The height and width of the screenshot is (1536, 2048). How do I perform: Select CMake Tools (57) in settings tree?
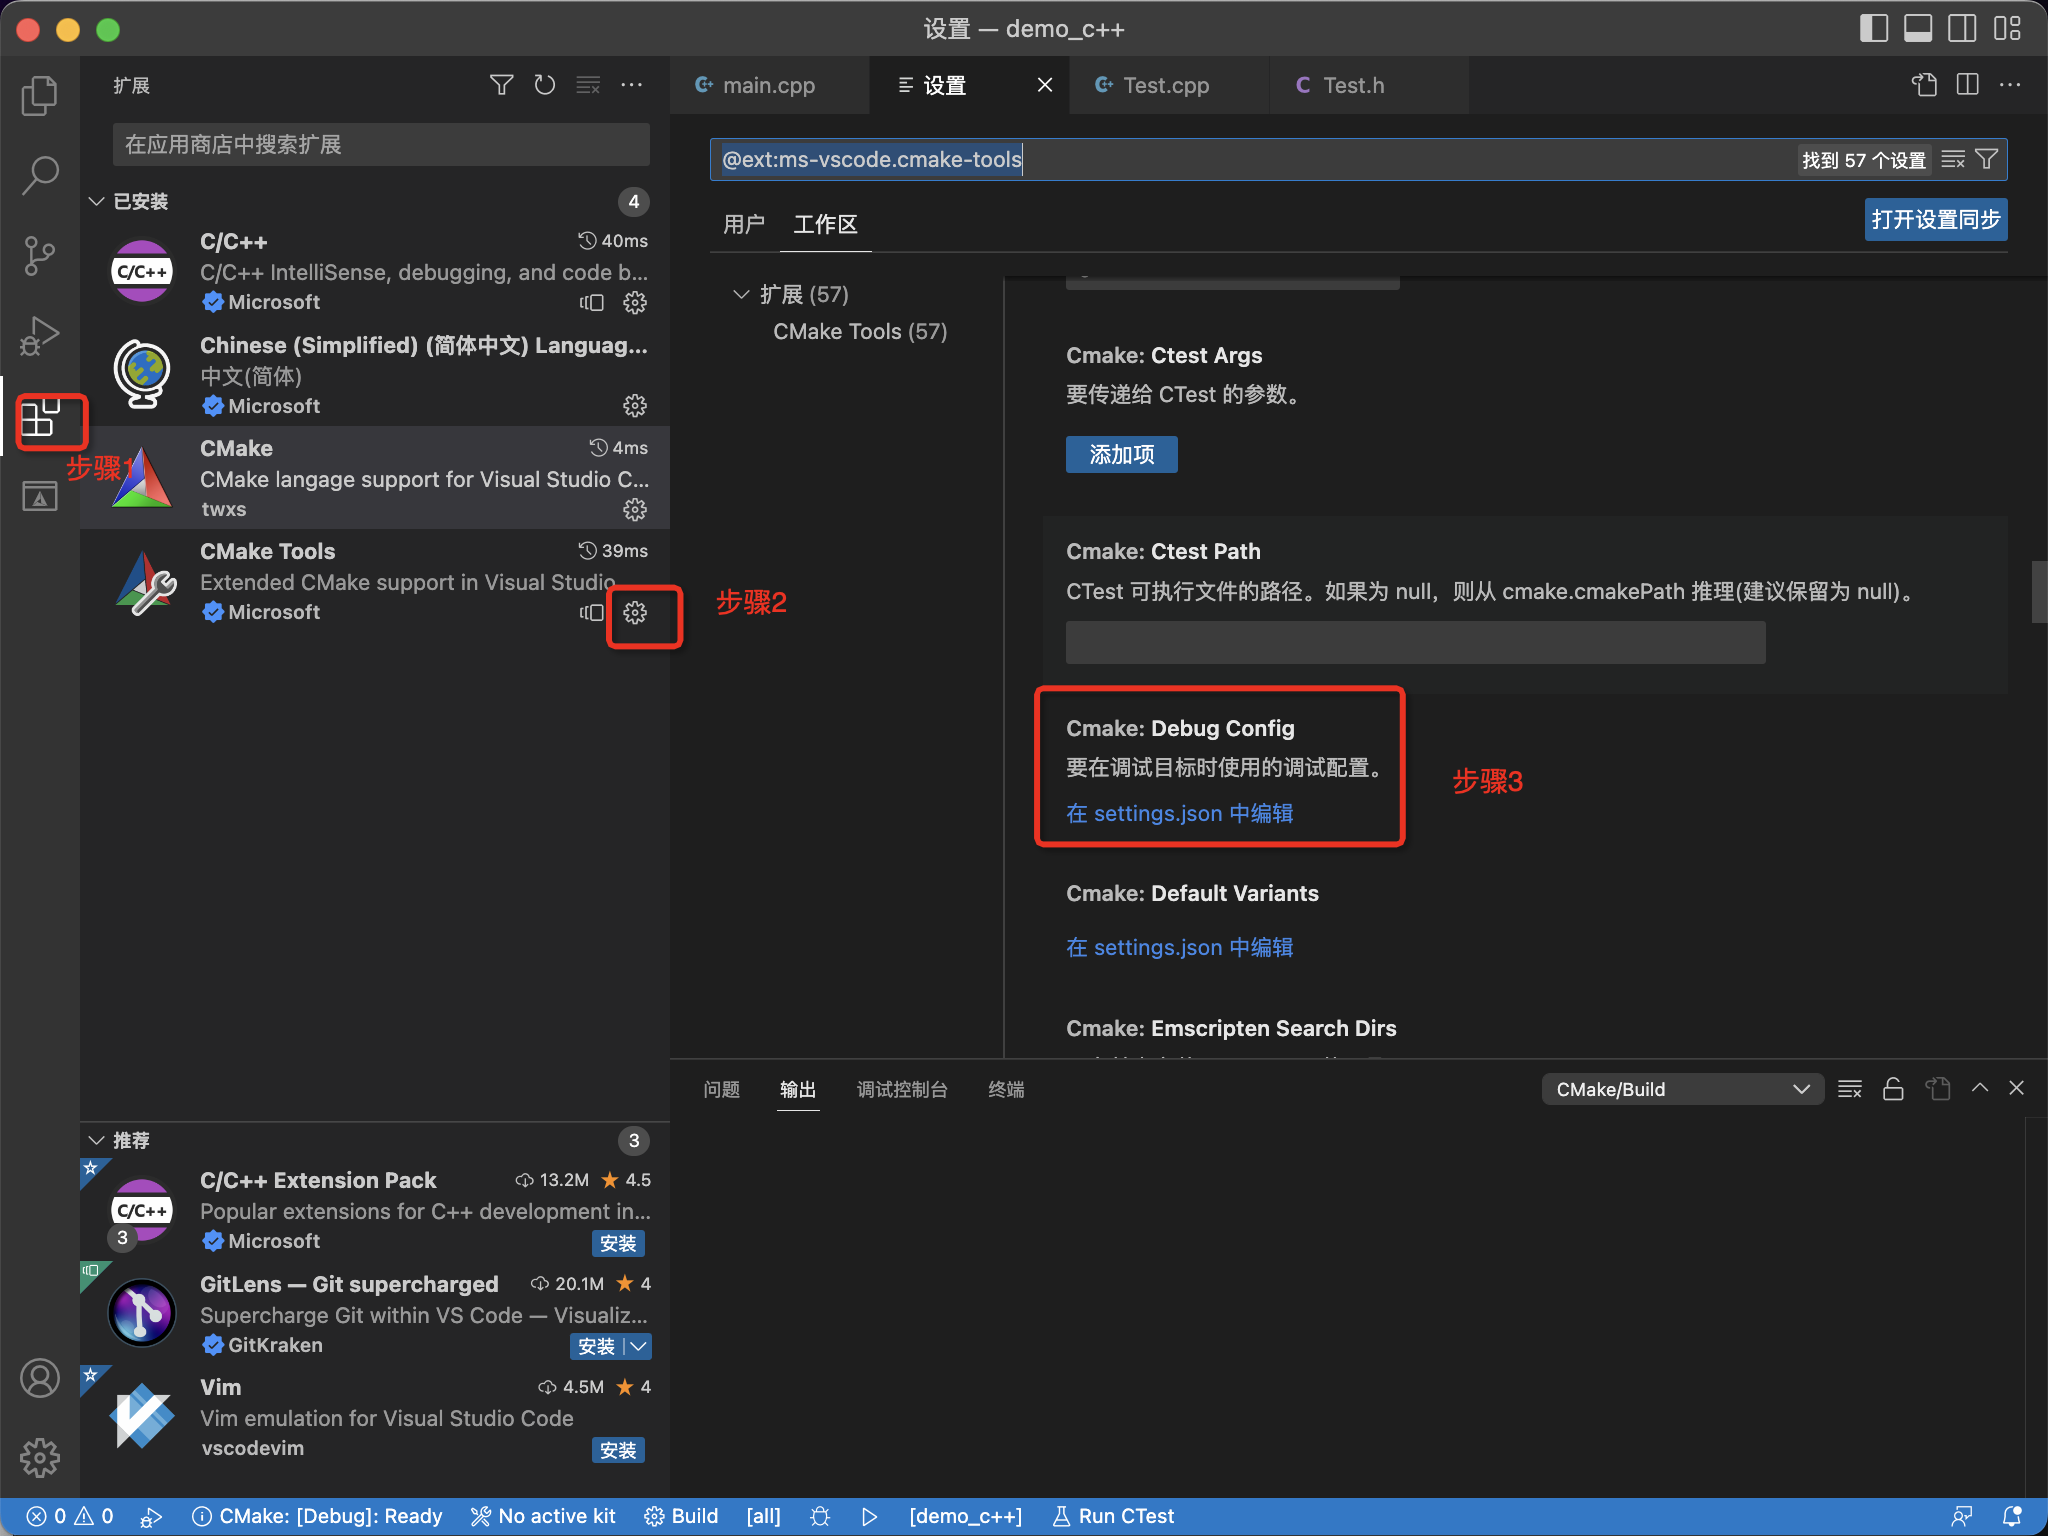pos(859,331)
